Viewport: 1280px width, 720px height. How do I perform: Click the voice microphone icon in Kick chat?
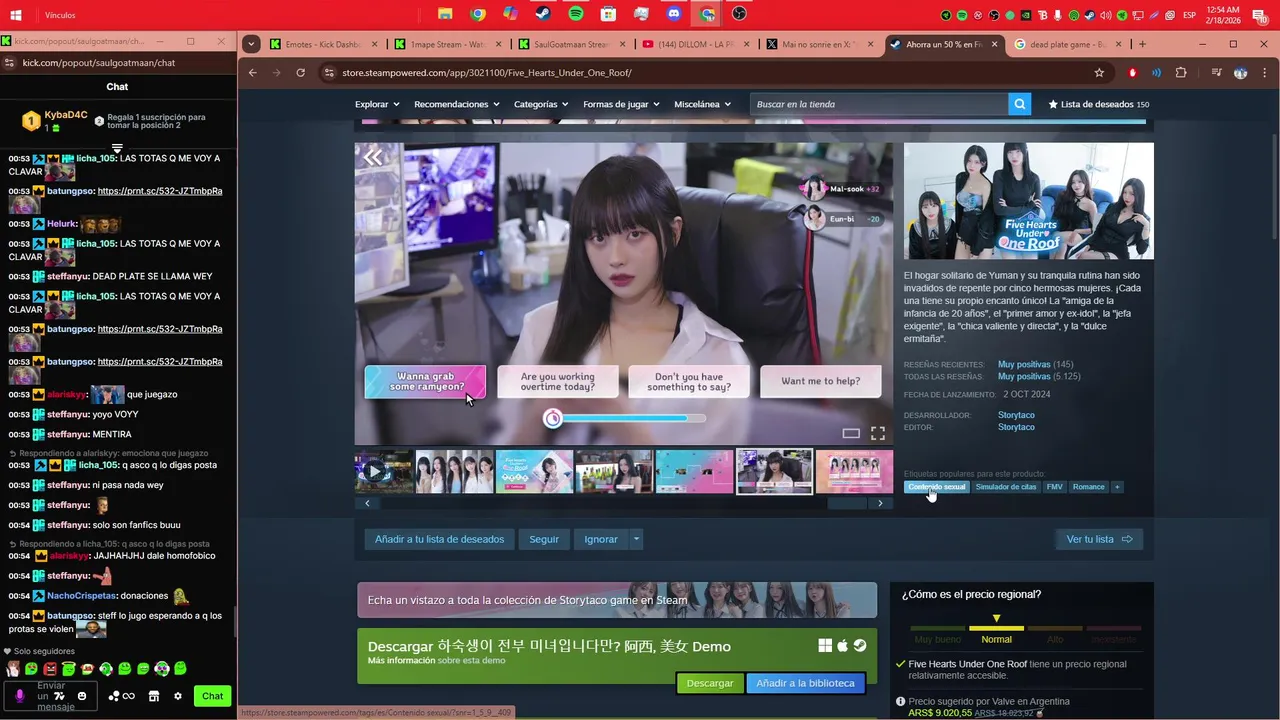(x=20, y=696)
